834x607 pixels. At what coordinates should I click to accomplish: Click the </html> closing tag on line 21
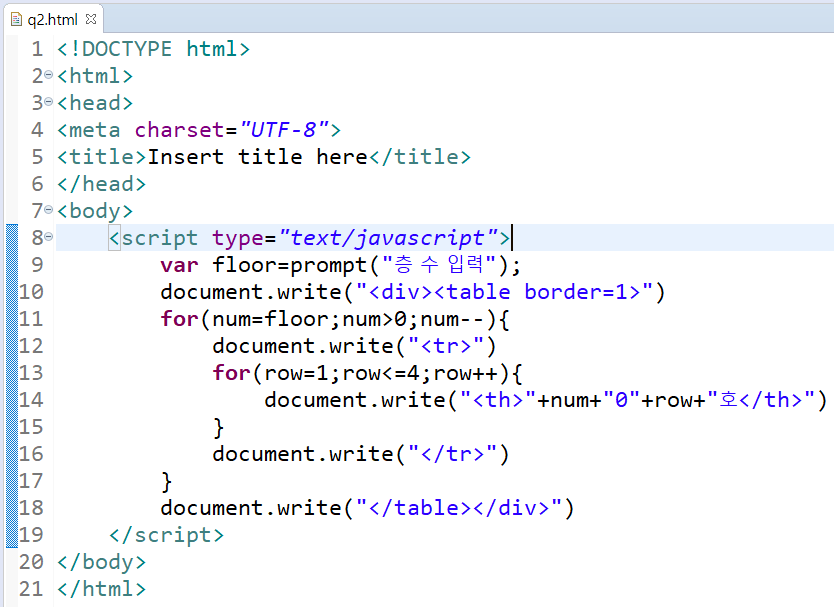click(101, 589)
